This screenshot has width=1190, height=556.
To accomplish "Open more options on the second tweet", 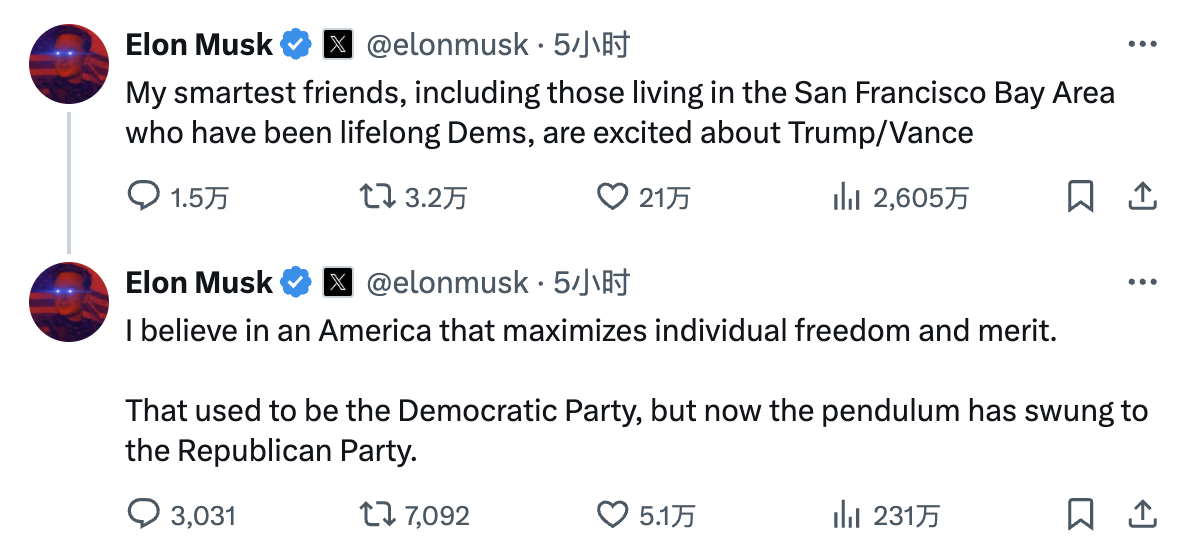I will 1141,283.
